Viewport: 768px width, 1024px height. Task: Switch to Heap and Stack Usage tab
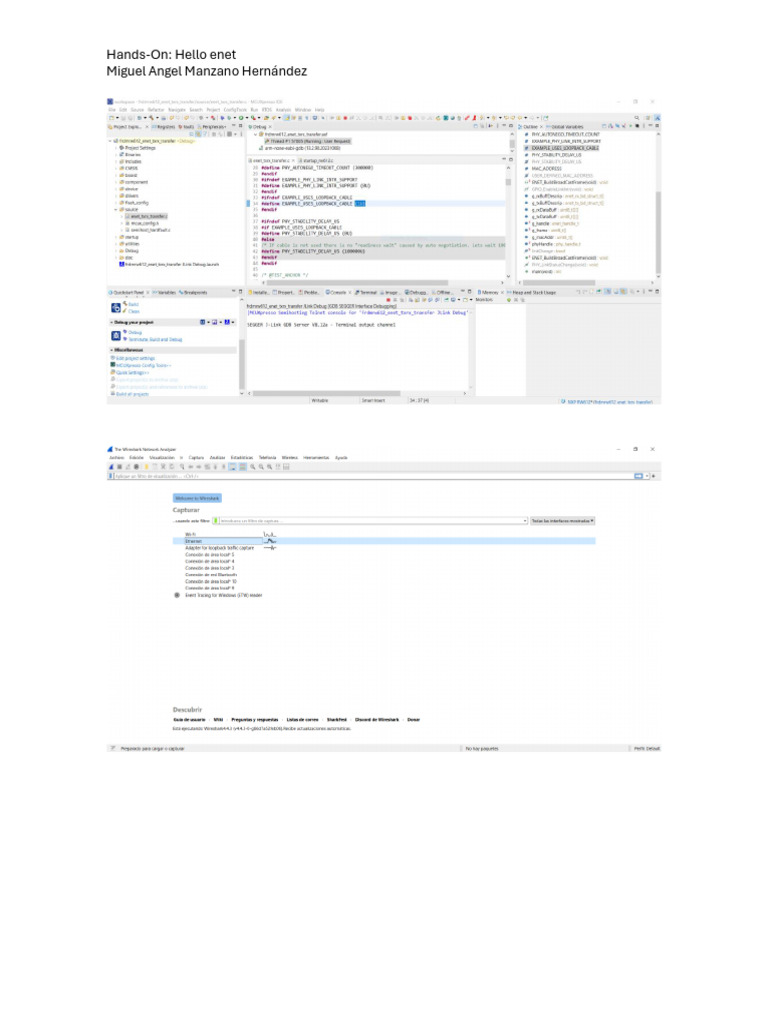tap(534, 293)
